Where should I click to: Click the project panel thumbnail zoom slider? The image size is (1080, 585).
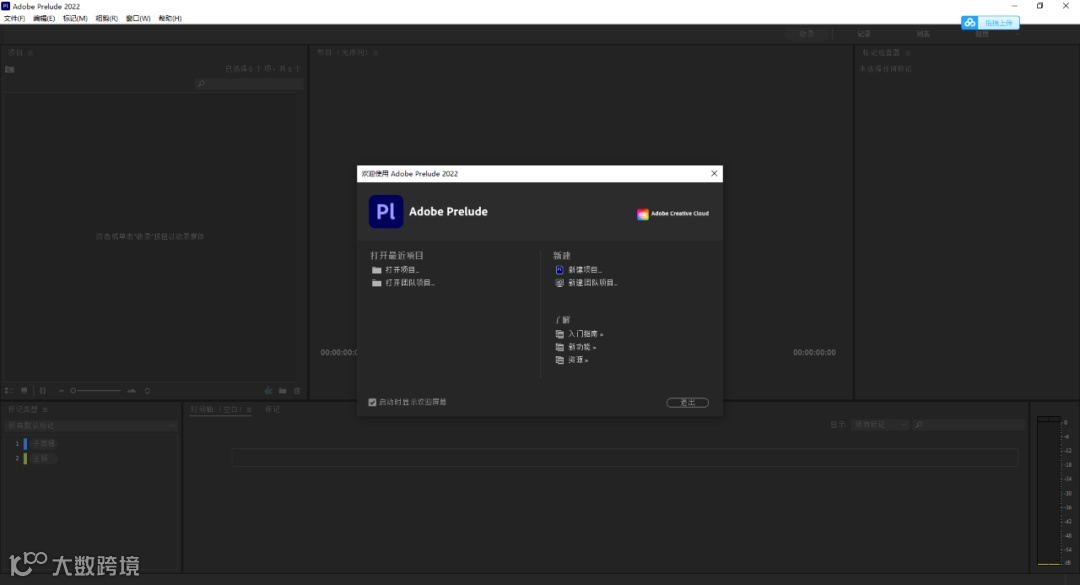(96, 391)
